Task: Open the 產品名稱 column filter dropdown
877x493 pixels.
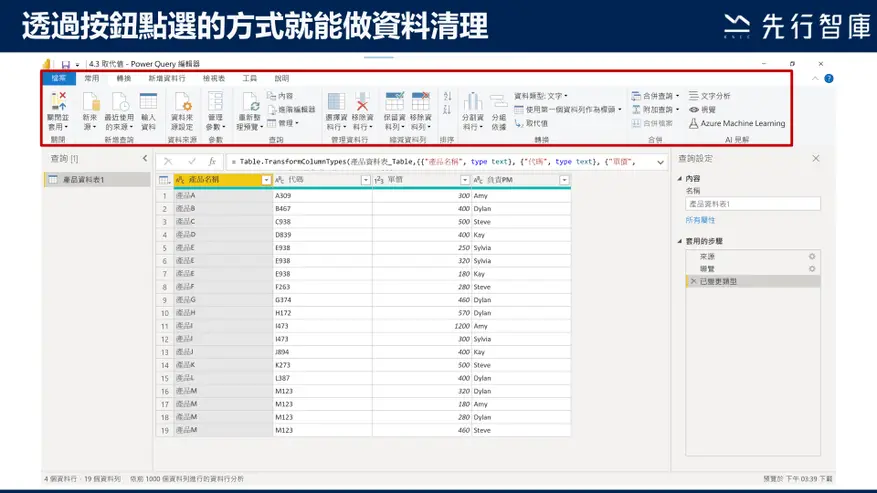Action: [266, 180]
